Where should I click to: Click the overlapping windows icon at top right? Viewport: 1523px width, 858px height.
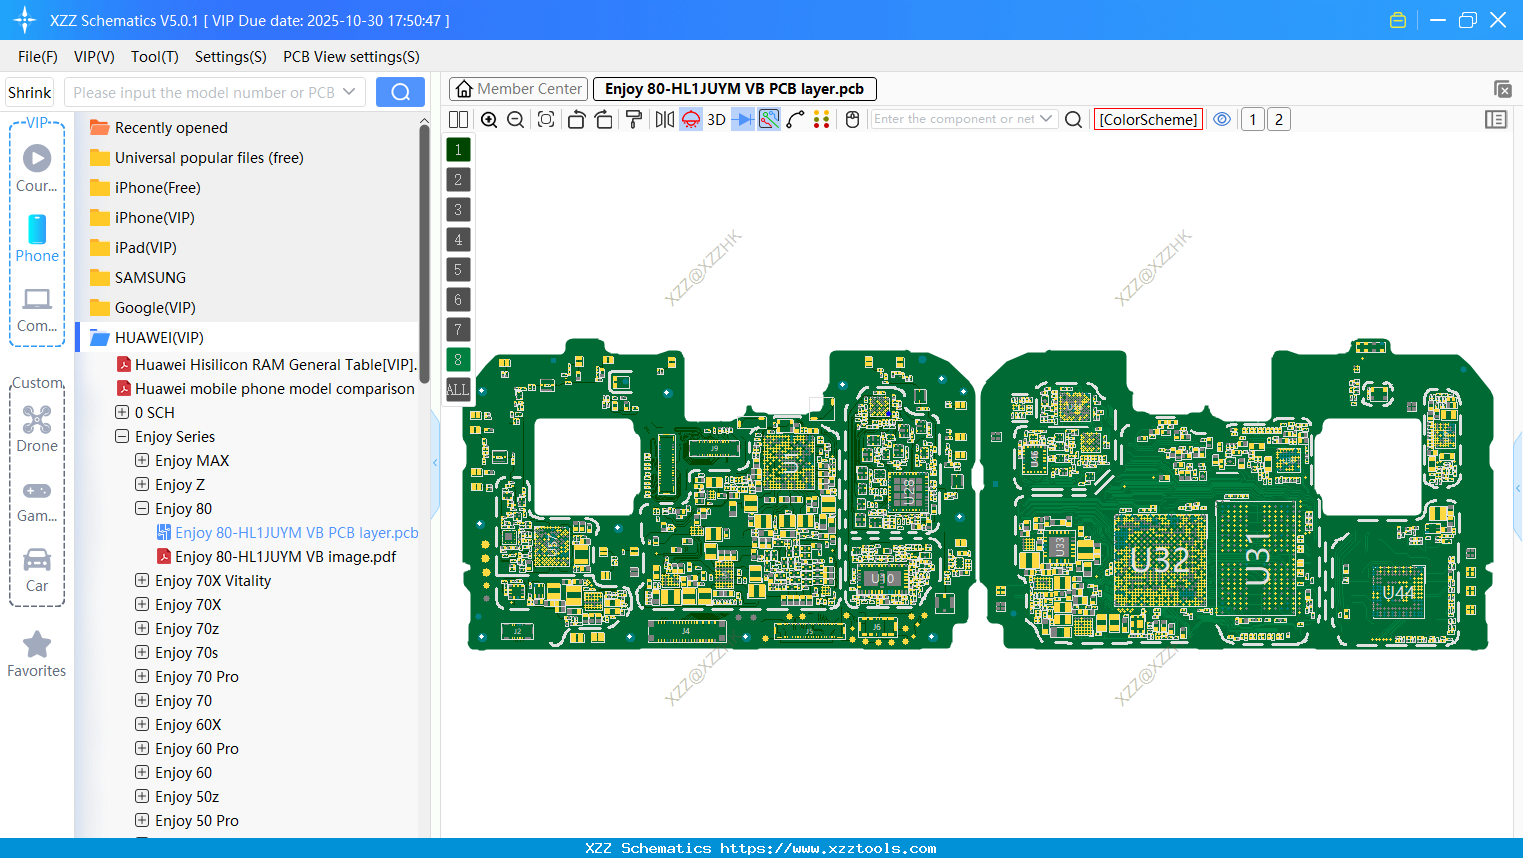coord(1502,89)
